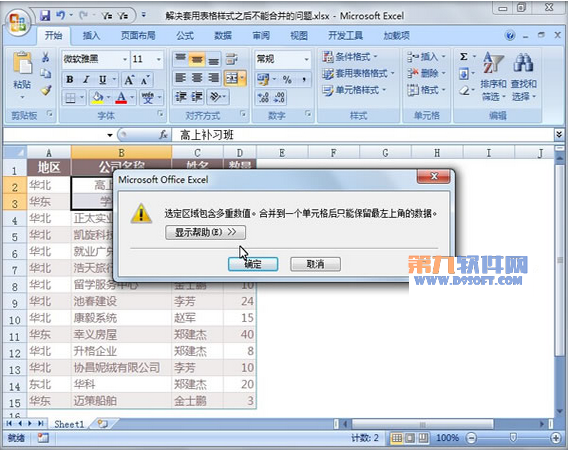
Task: Switch to 数据 ribbon tab
Action: (x=223, y=36)
